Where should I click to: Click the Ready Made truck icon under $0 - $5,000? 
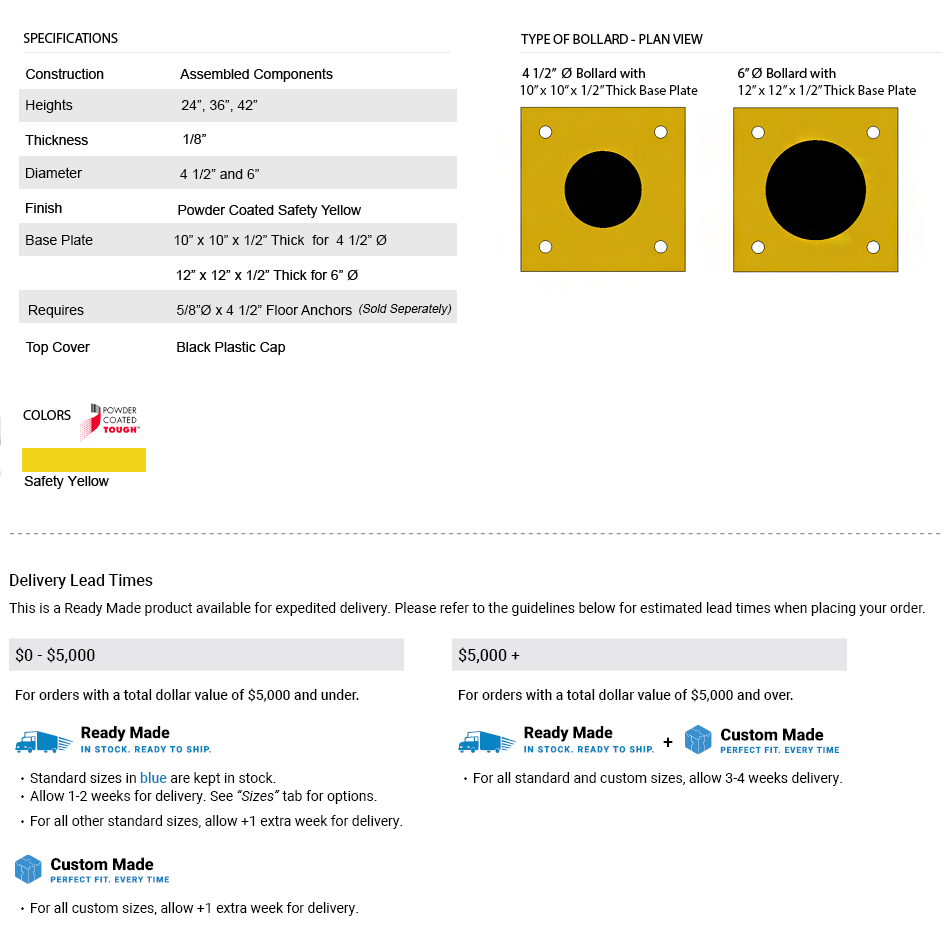(x=44, y=741)
